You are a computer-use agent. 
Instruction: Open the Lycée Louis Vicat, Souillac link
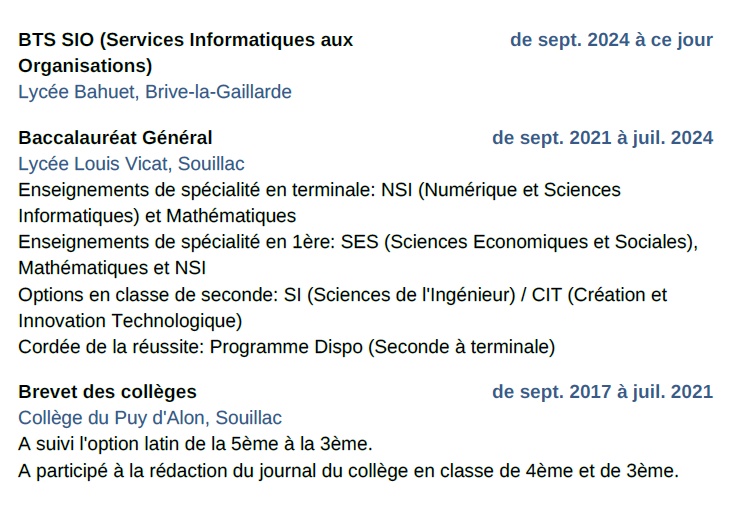pos(131,164)
